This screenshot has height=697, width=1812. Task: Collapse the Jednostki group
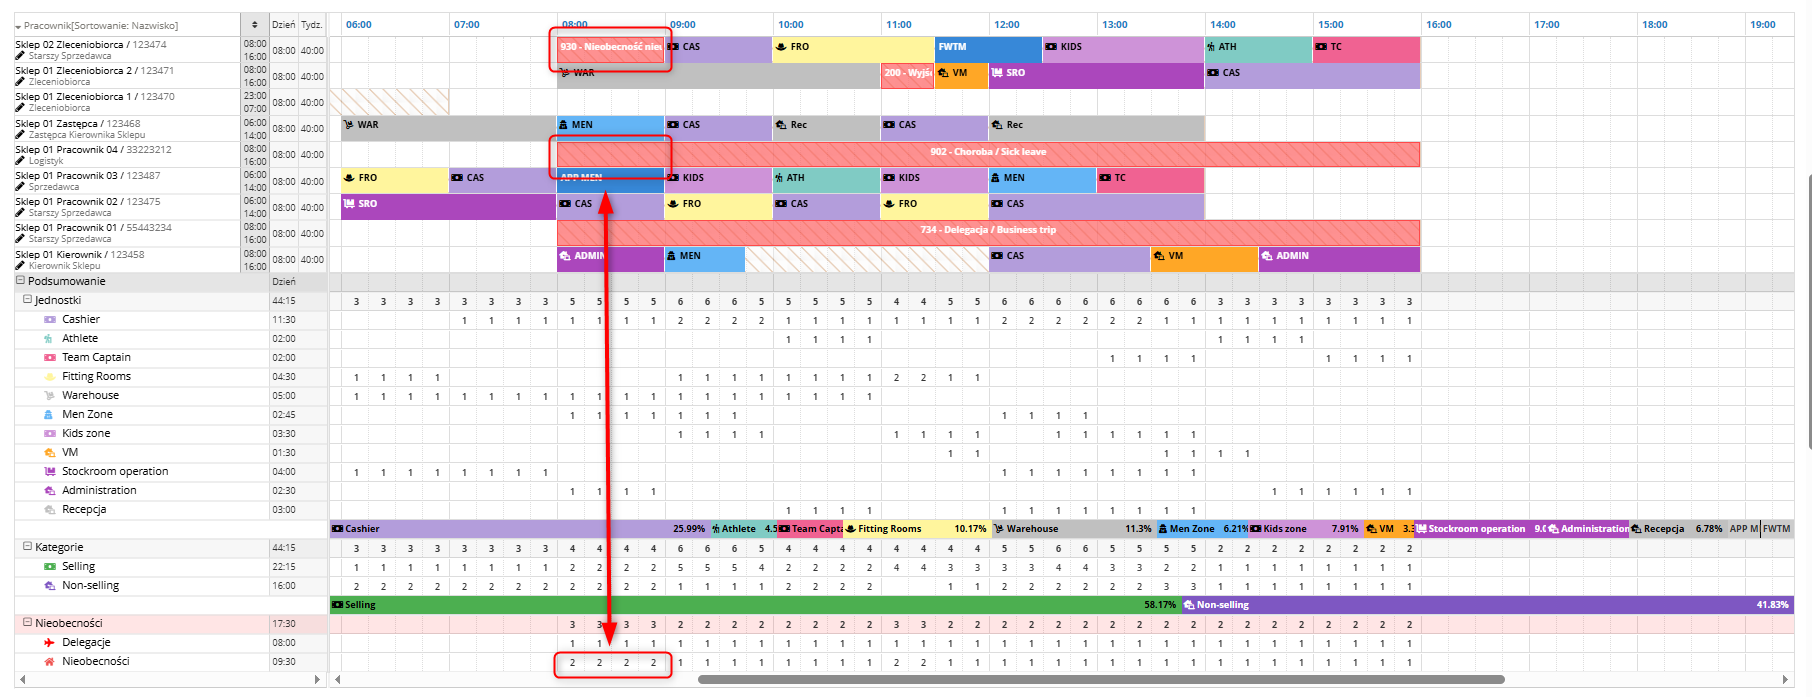pos(28,300)
